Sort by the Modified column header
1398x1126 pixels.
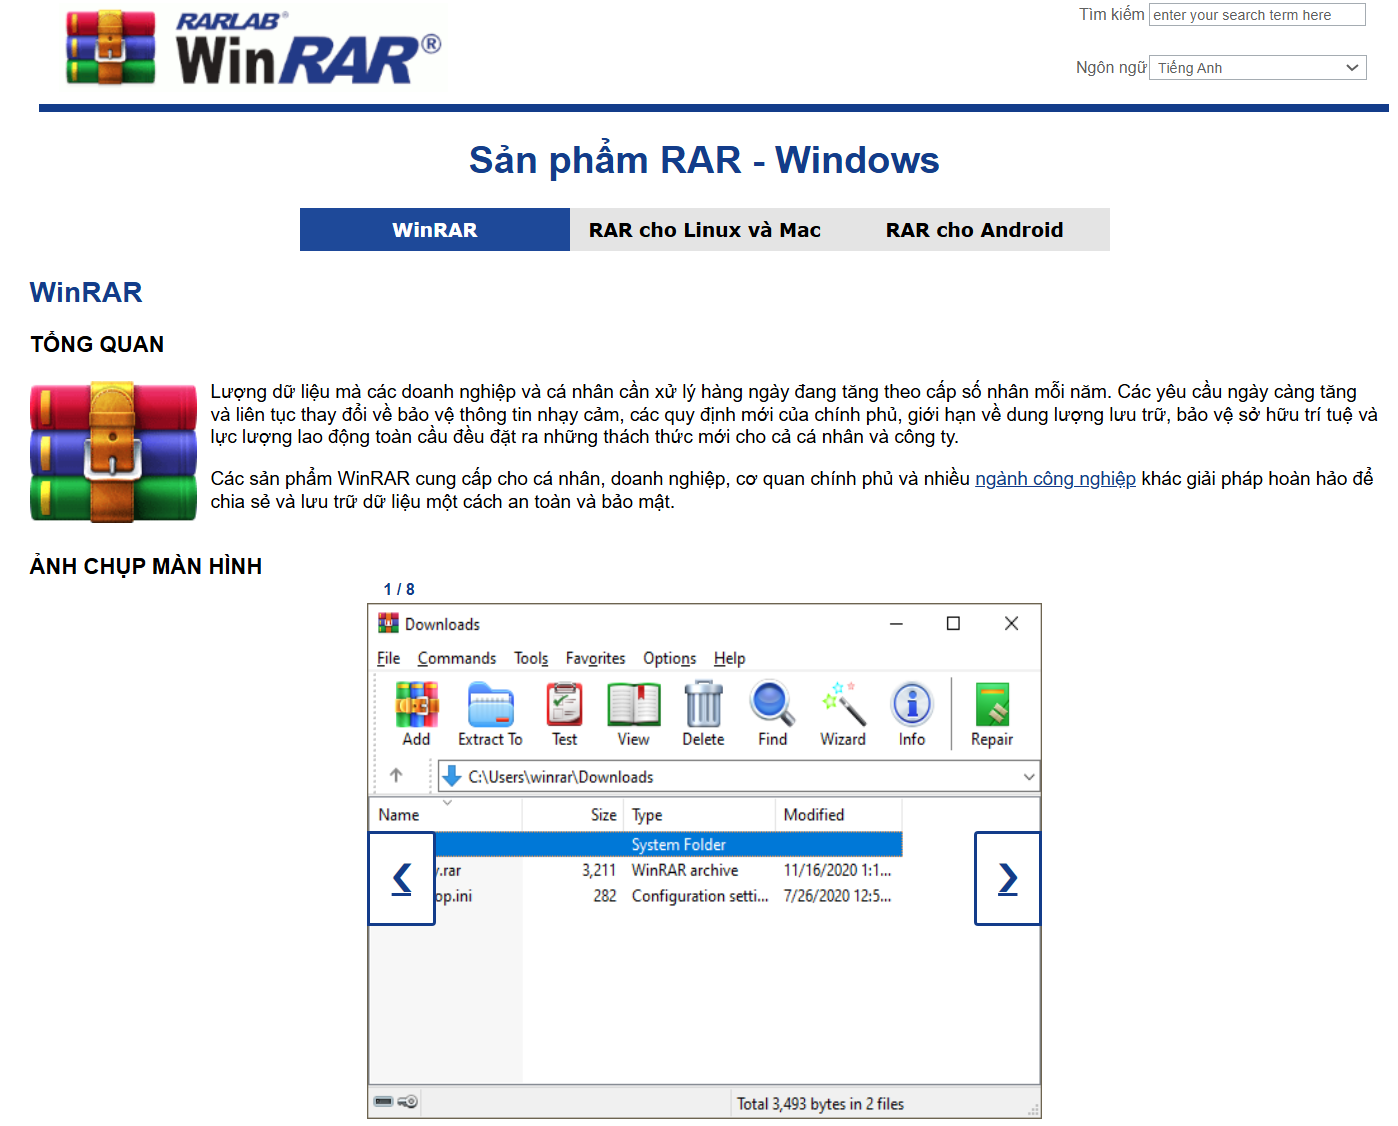click(839, 815)
